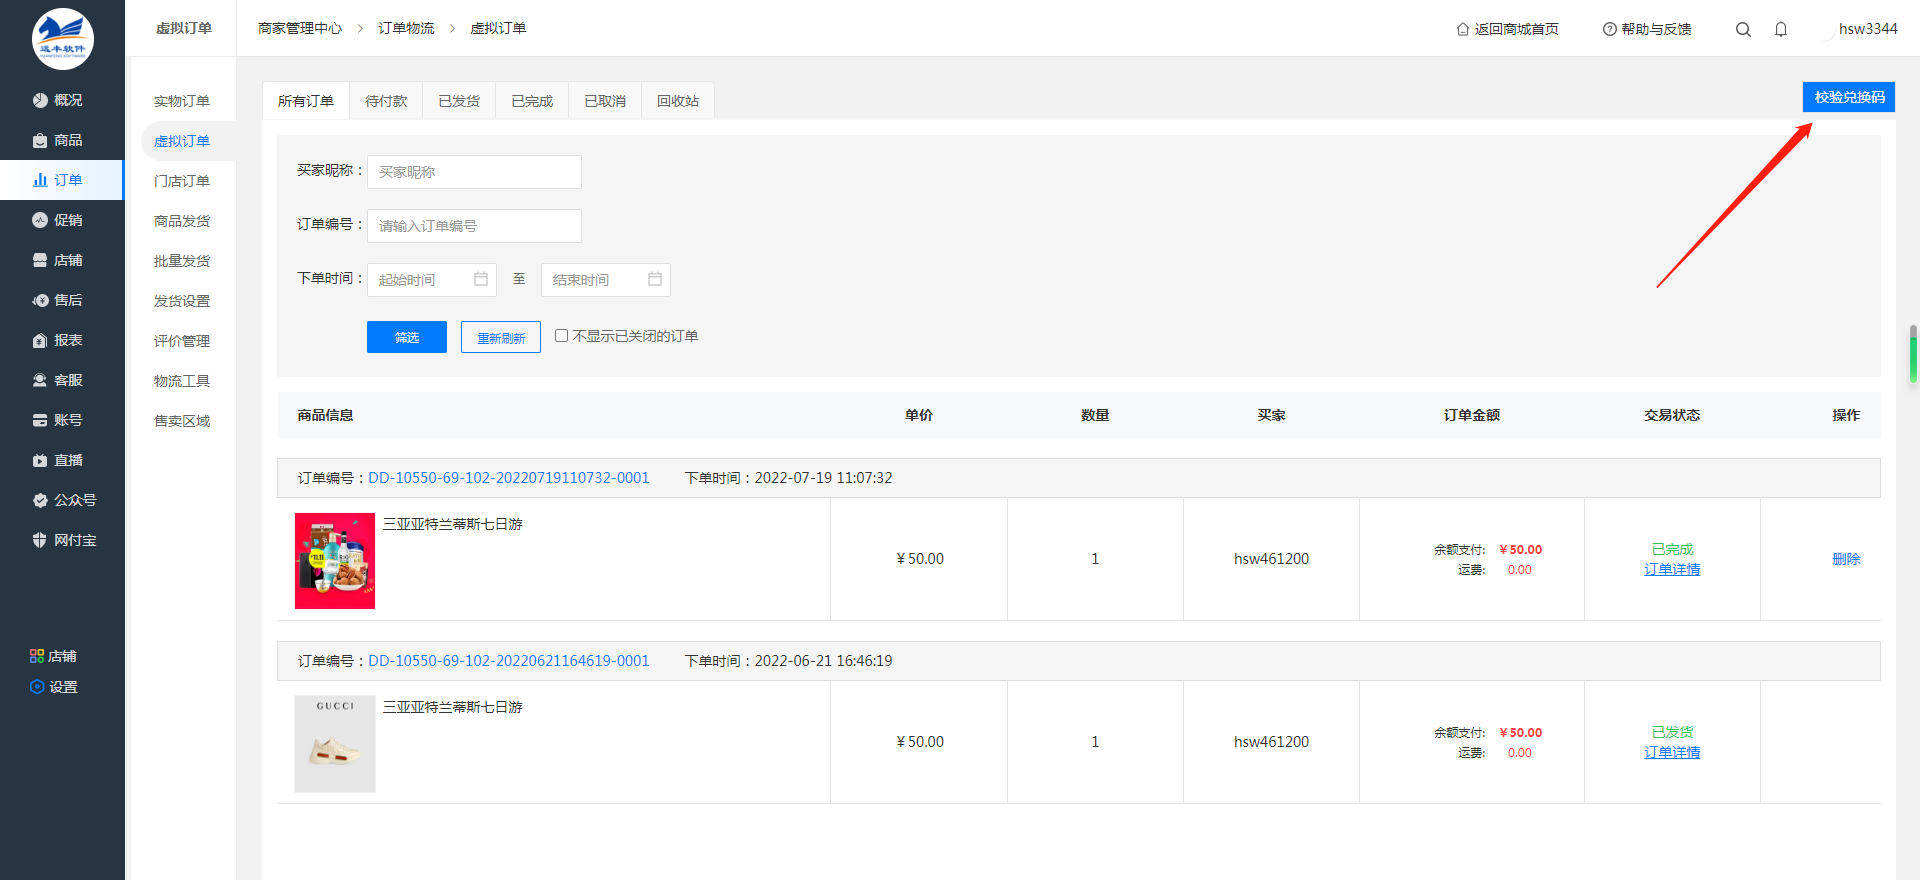Open the 商品 goods icon
1920x880 pixels.
pos(40,140)
